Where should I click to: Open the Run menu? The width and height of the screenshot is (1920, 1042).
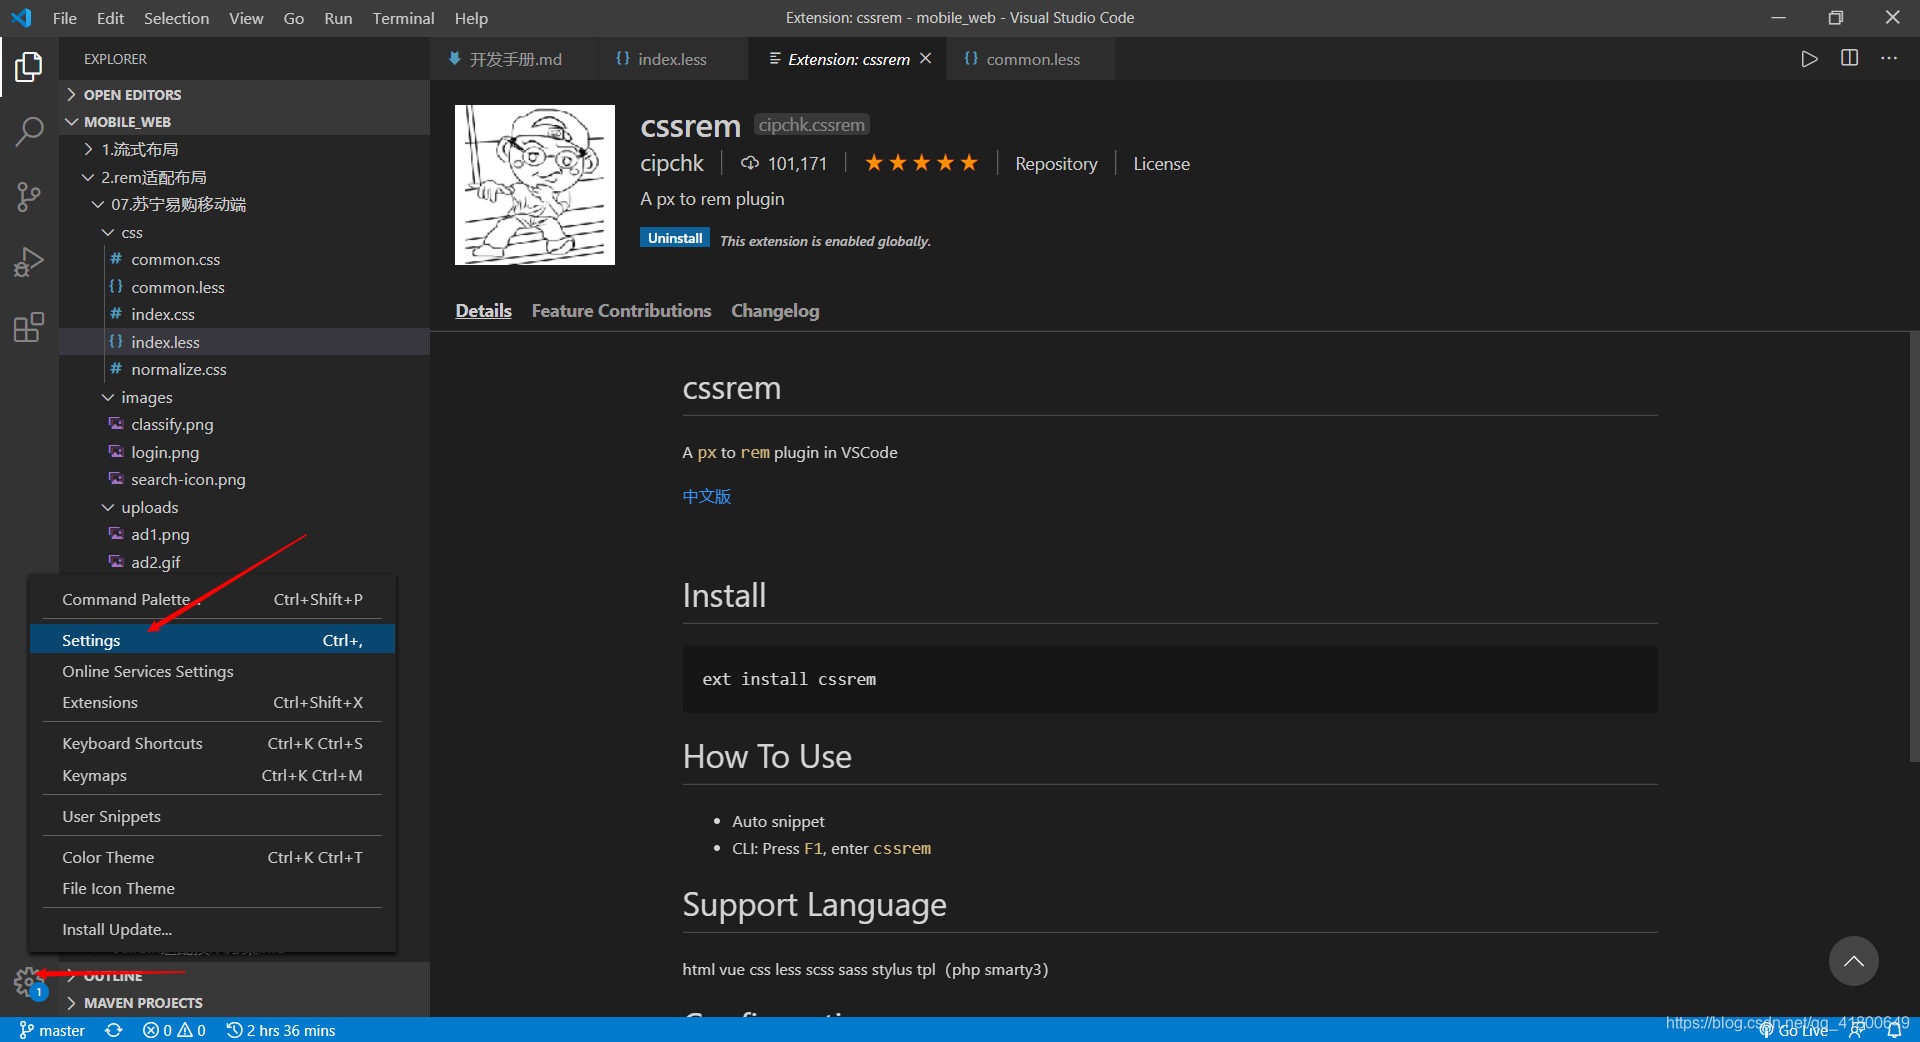click(x=338, y=18)
